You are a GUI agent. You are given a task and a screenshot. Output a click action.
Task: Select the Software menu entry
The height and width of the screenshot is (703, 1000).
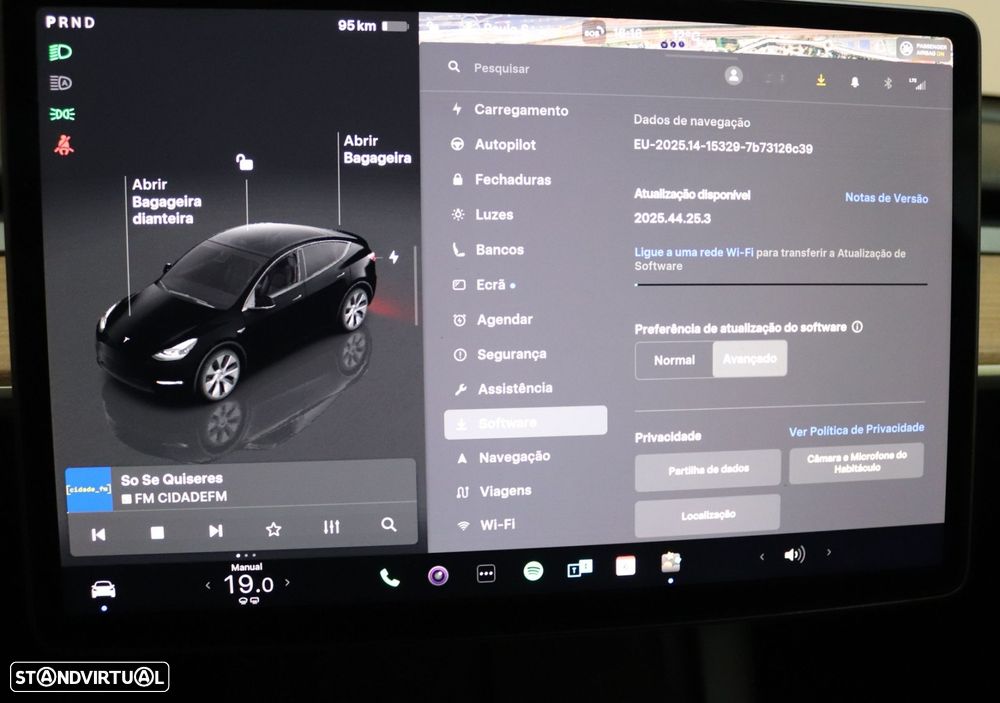(526, 422)
